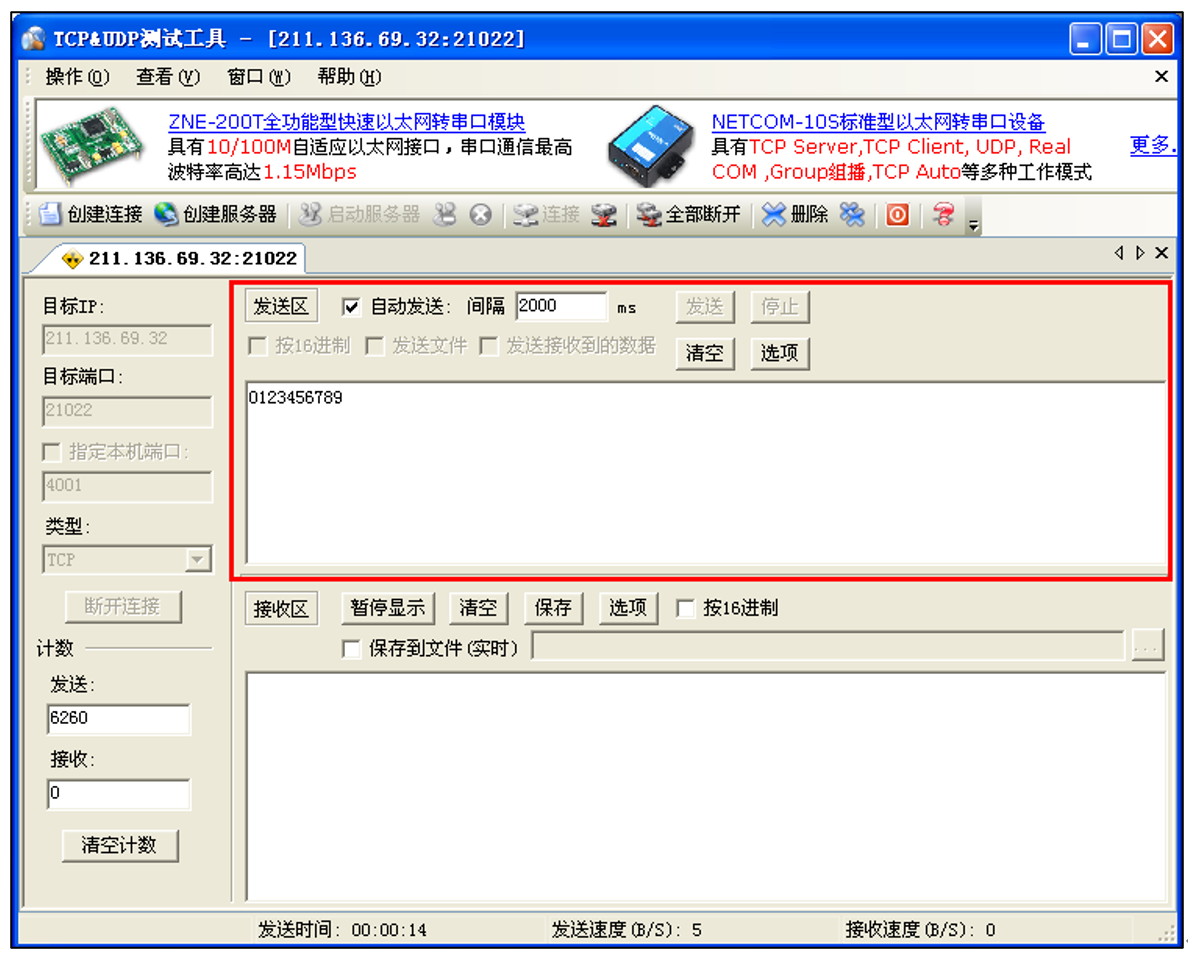Close the inner document with menu-bar X

click(x=1161, y=77)
